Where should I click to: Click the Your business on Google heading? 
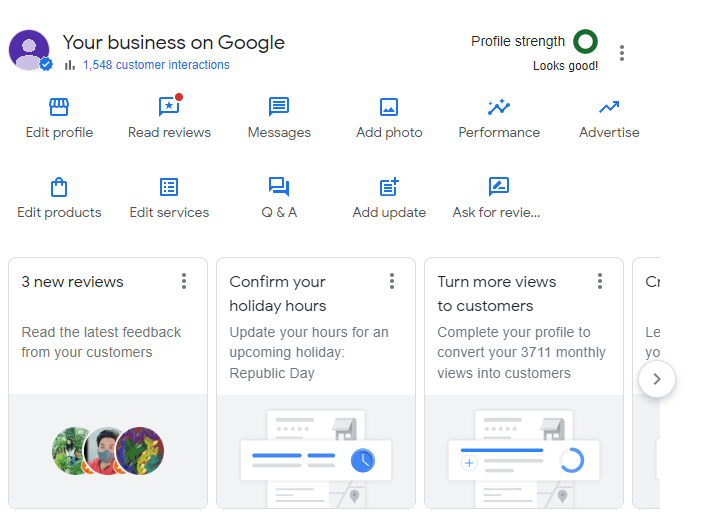click(174, 42)
